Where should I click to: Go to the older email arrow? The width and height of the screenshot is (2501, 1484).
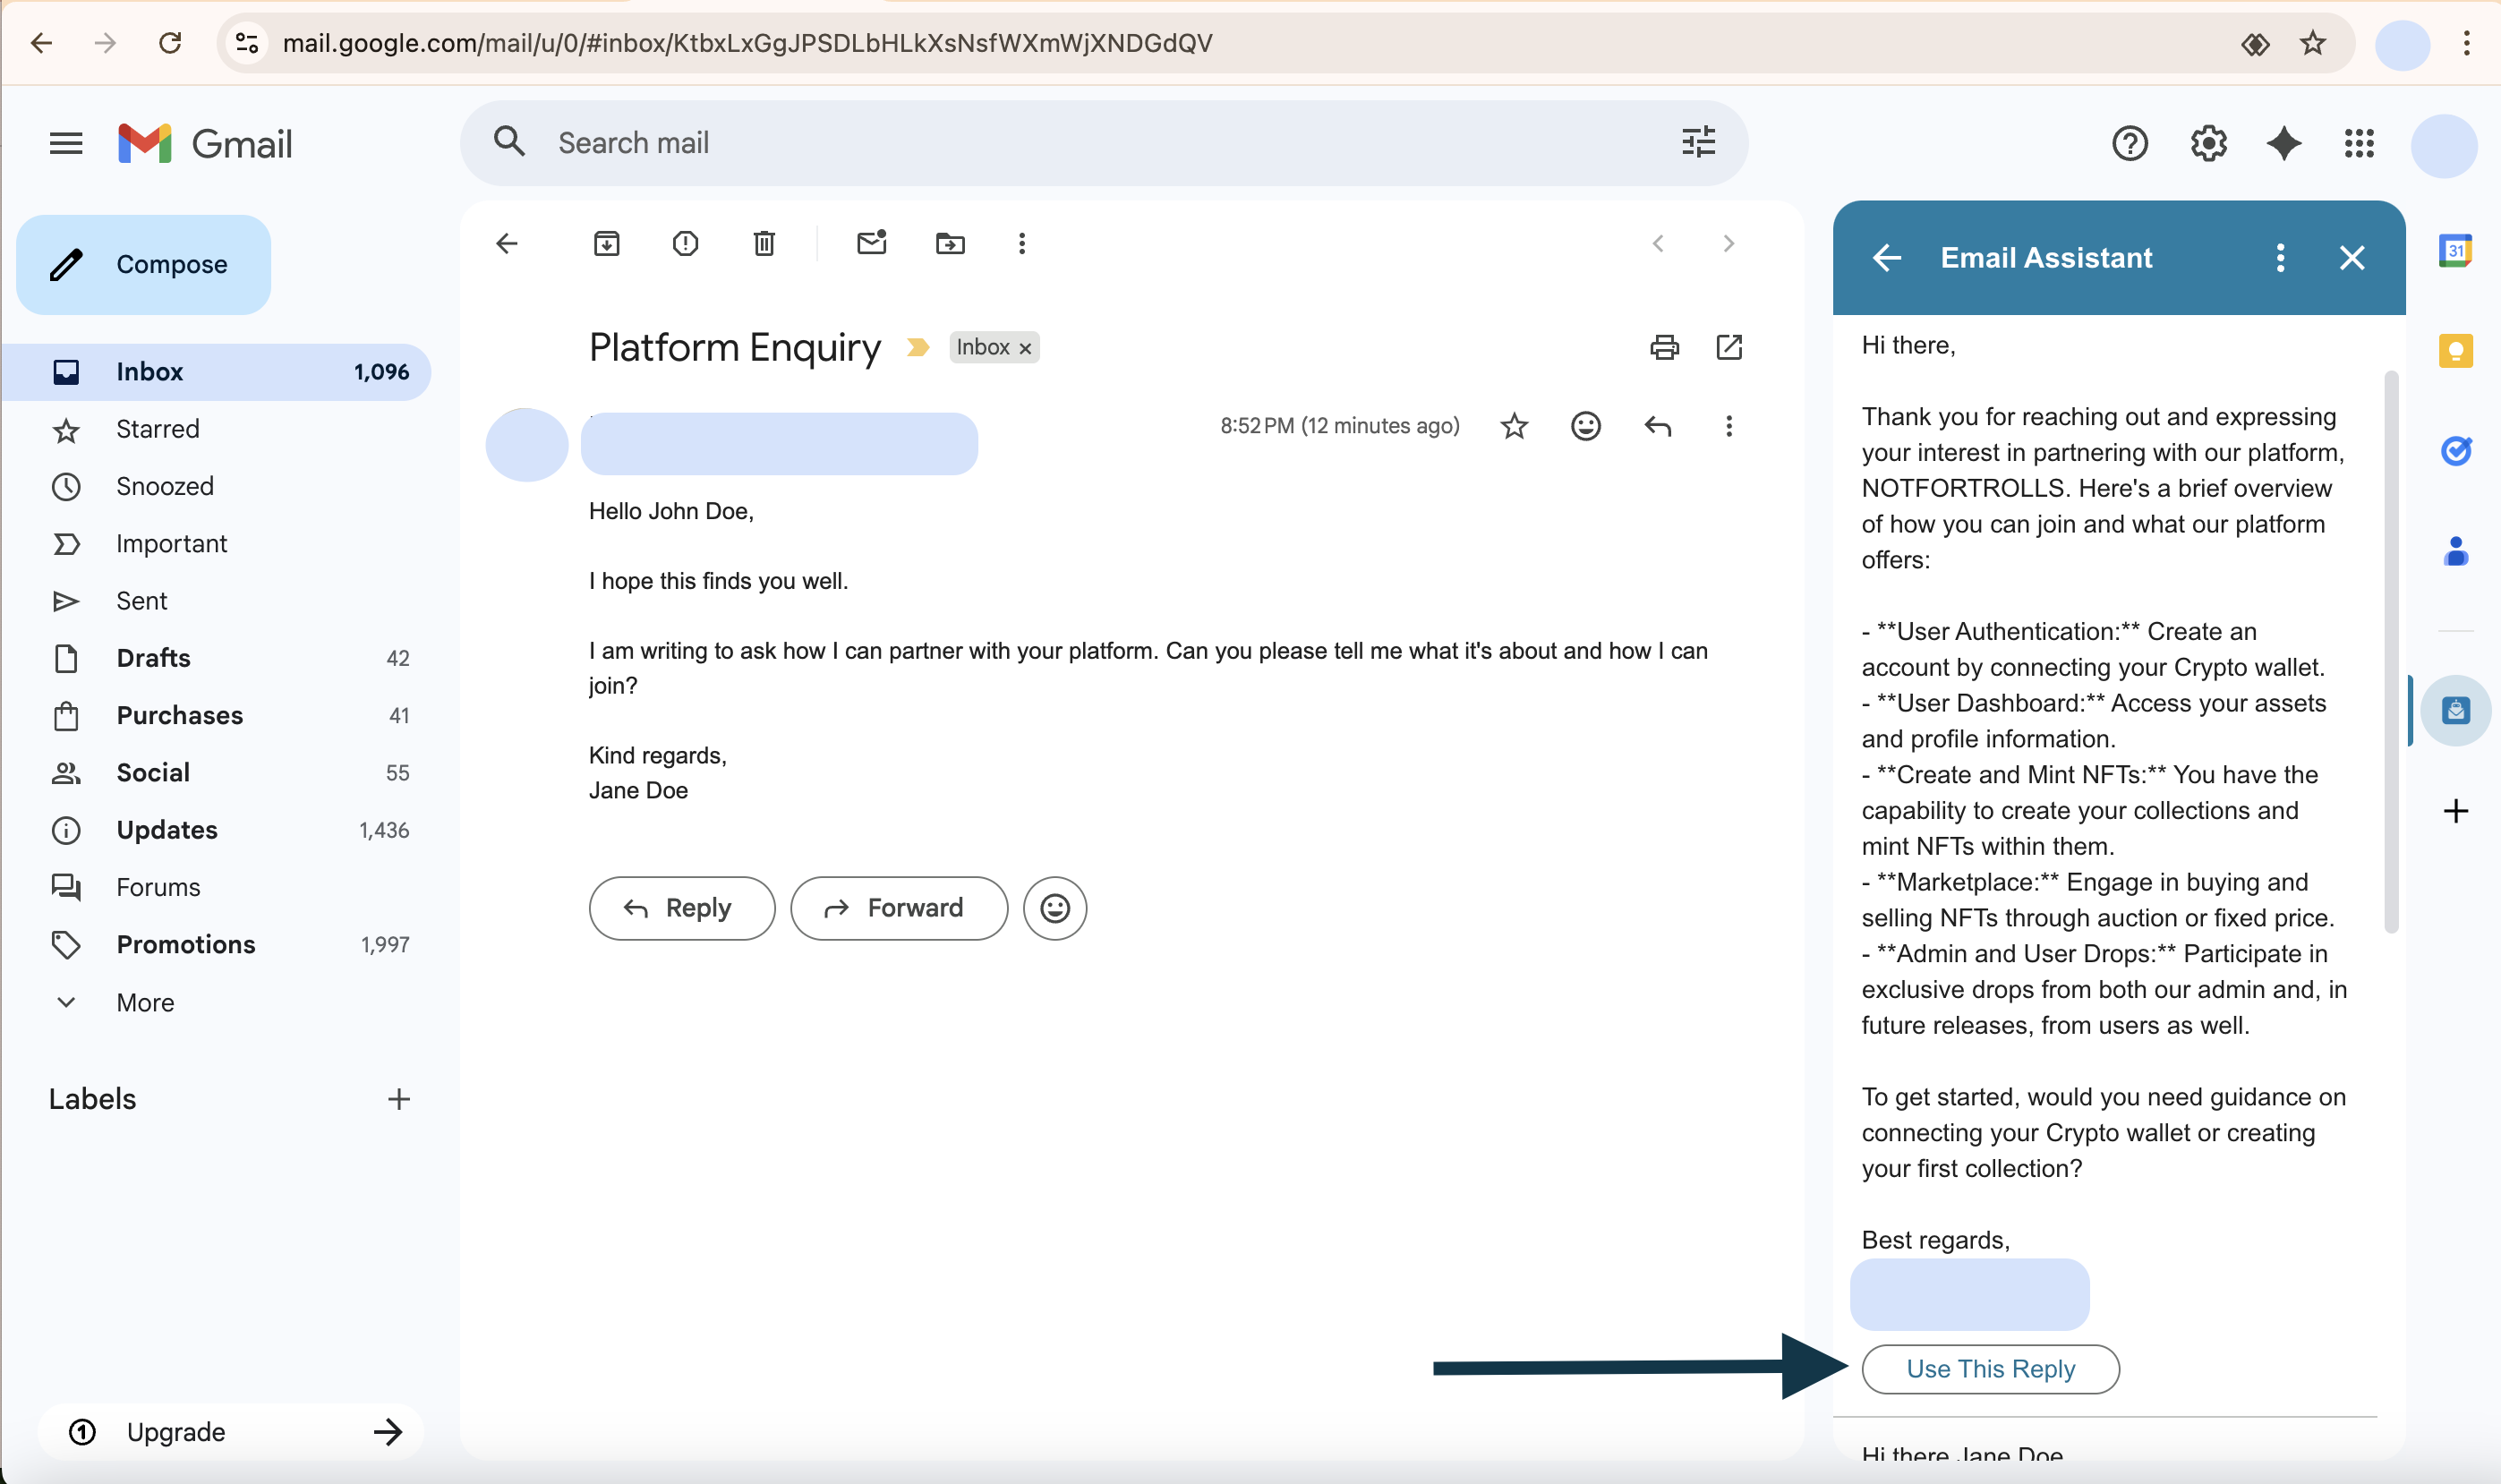point(1728,243)
